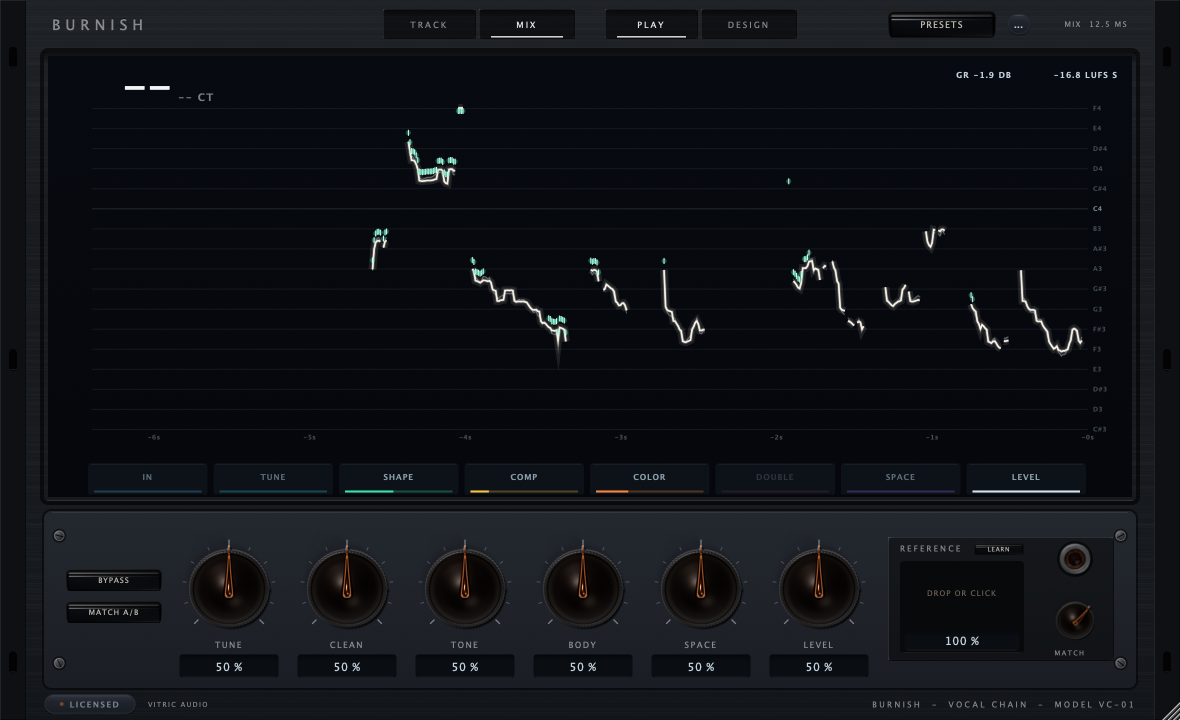
Task: Enable the DOUBLE module
Action: [x=775, y=479]
